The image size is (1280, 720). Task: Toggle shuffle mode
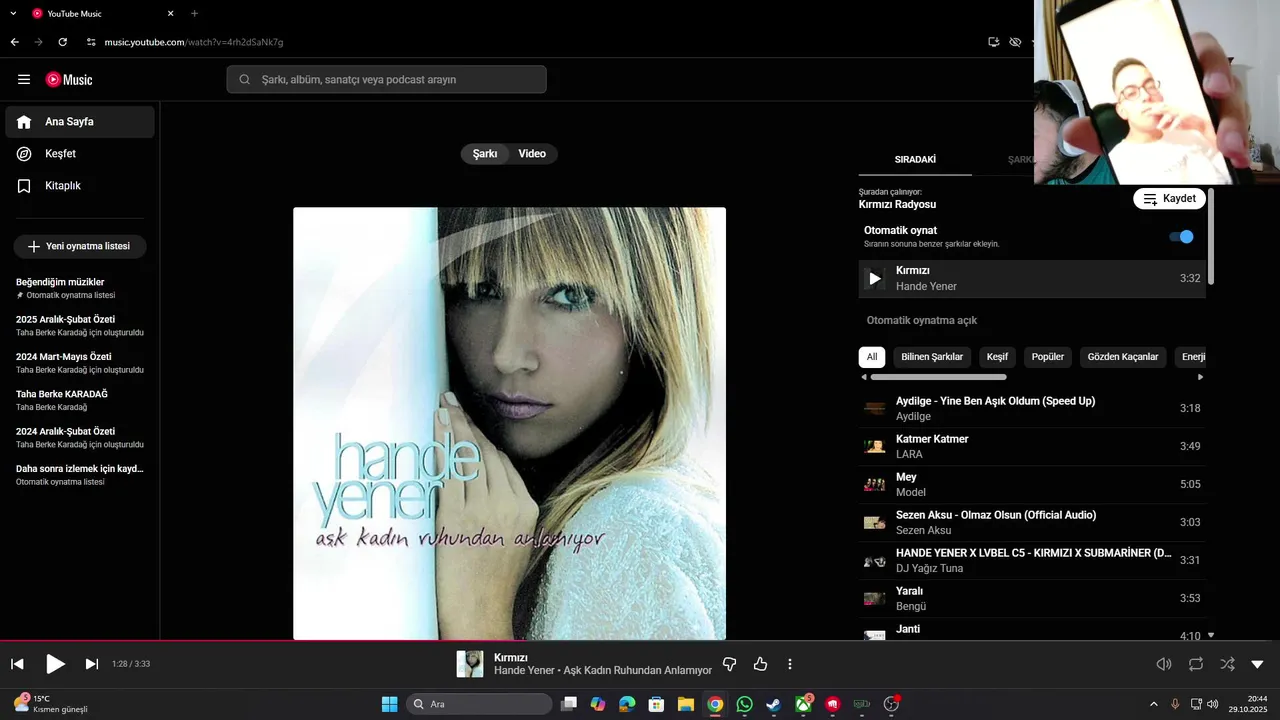click(x=1227, y=664)
